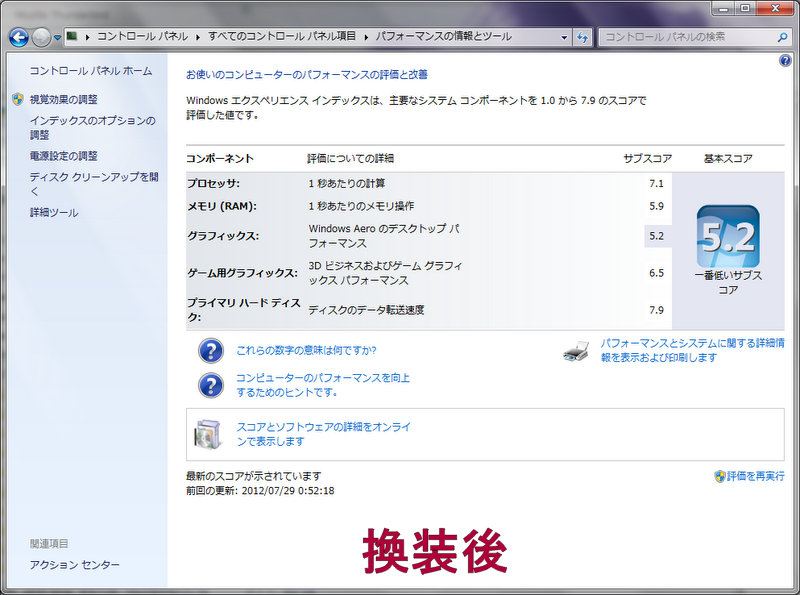
Task: Click the gaming graphics subscore 6.5
Action: (656, 273)
